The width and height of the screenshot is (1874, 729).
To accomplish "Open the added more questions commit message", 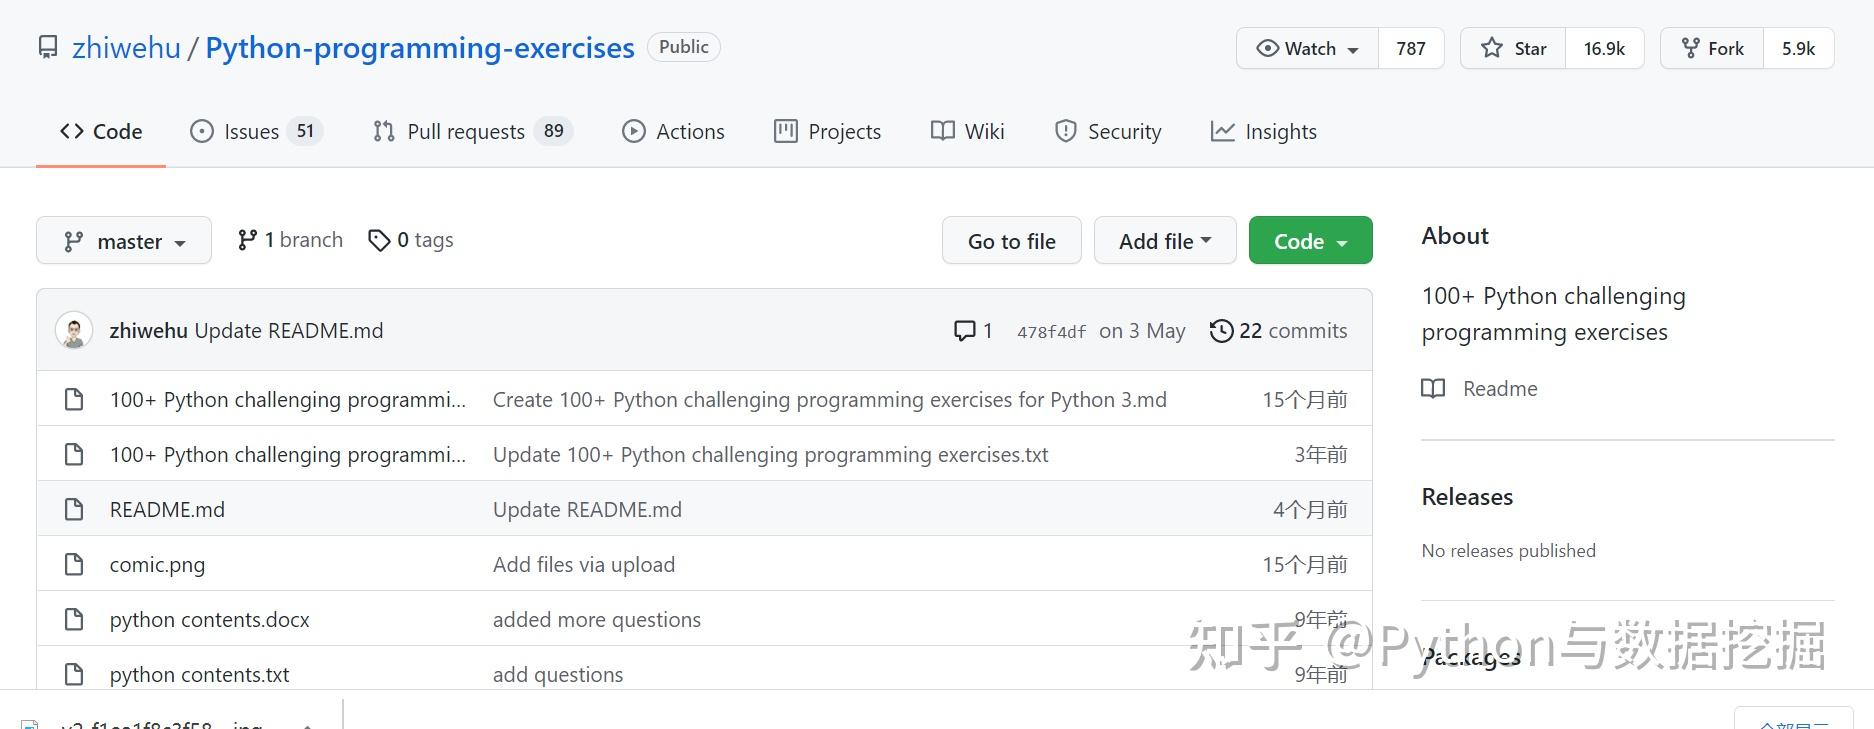I will (x=597, y=620).
